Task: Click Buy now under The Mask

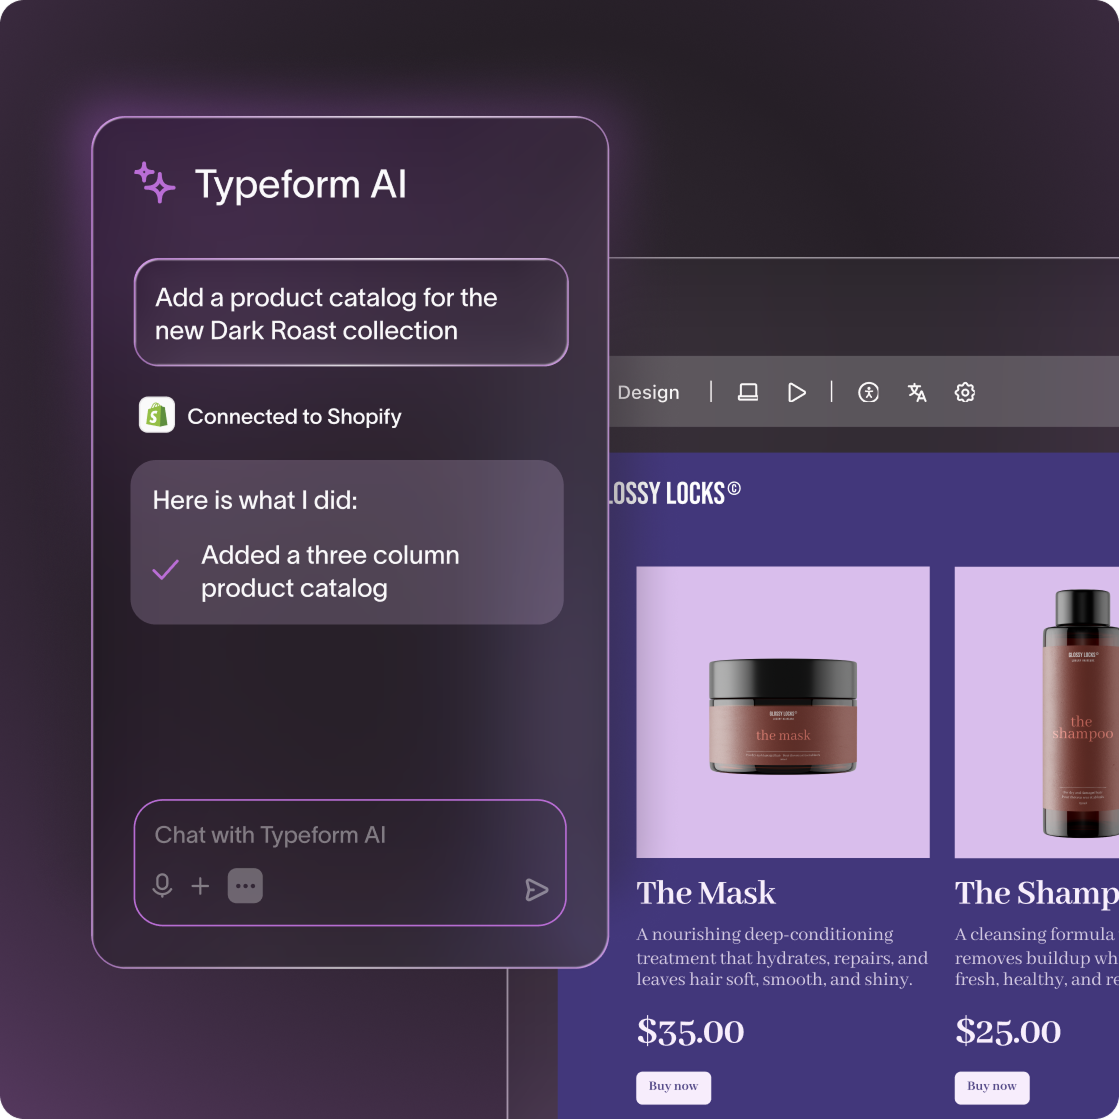Action: point(673,1087)
